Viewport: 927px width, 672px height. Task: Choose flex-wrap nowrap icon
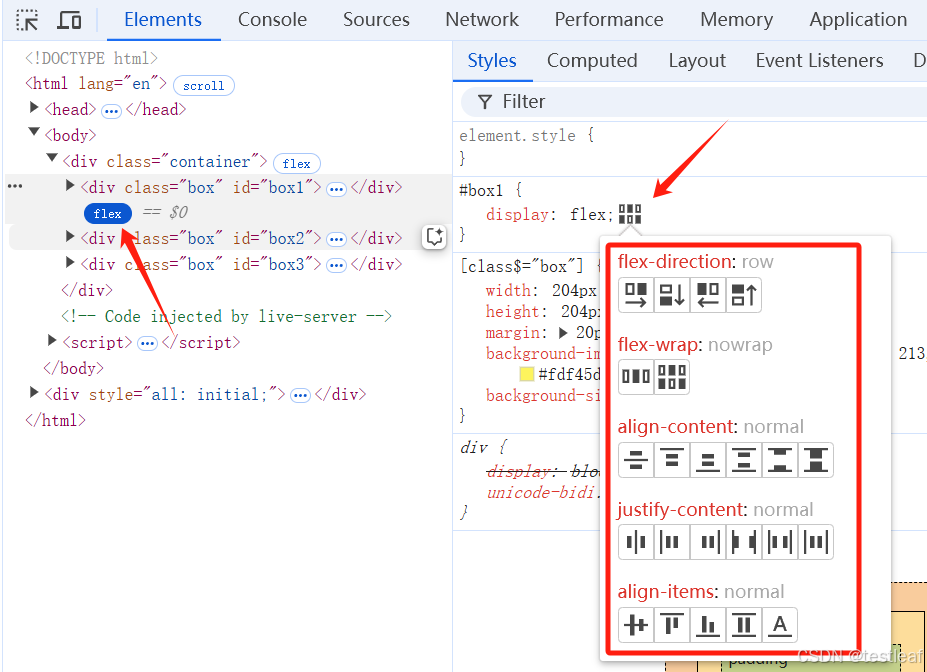(636, 377)
